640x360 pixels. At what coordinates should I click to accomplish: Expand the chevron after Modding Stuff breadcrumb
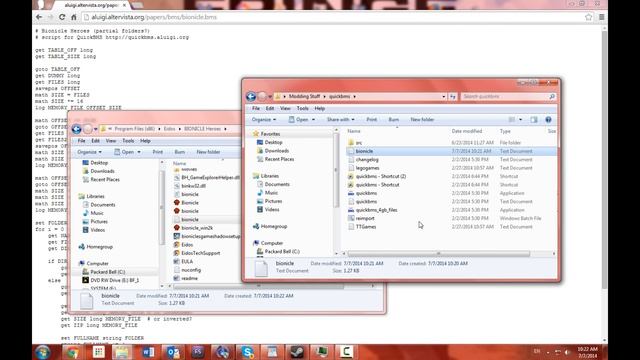tap(325, 96)
